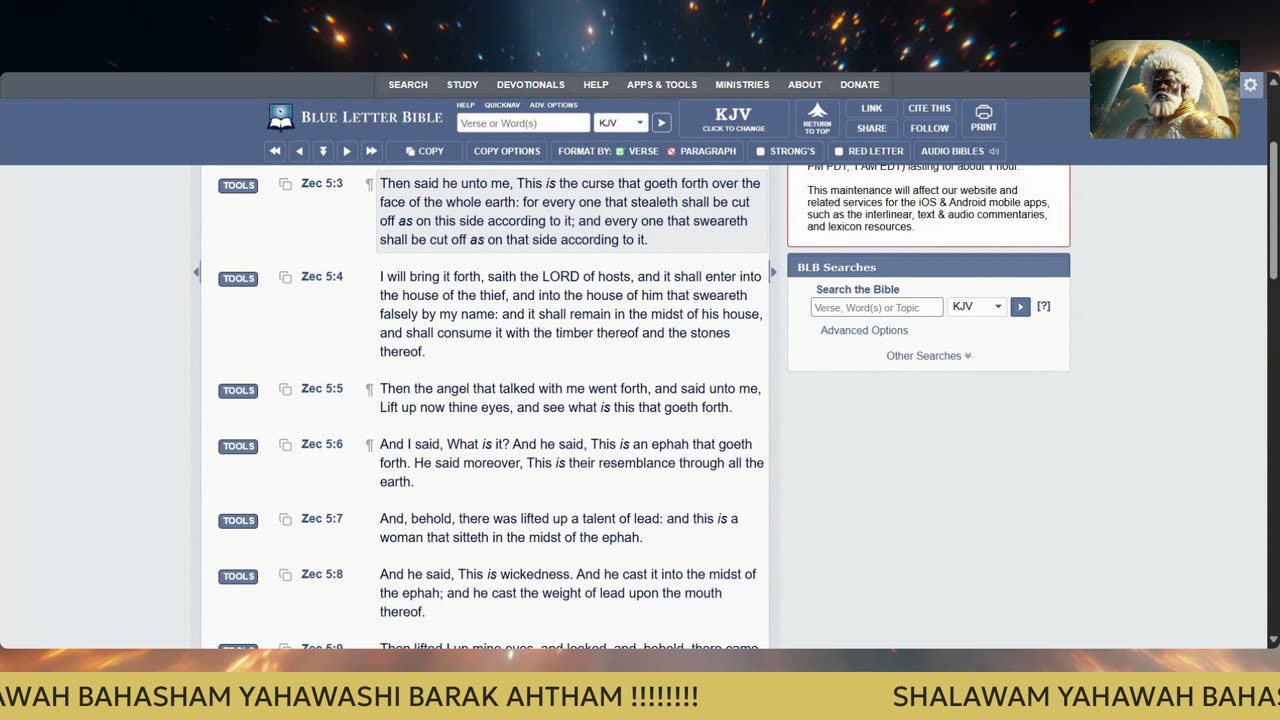The height and width of the screenshot is (720, 1280).
Task: Open Advanced Options link
Action: 864,331
